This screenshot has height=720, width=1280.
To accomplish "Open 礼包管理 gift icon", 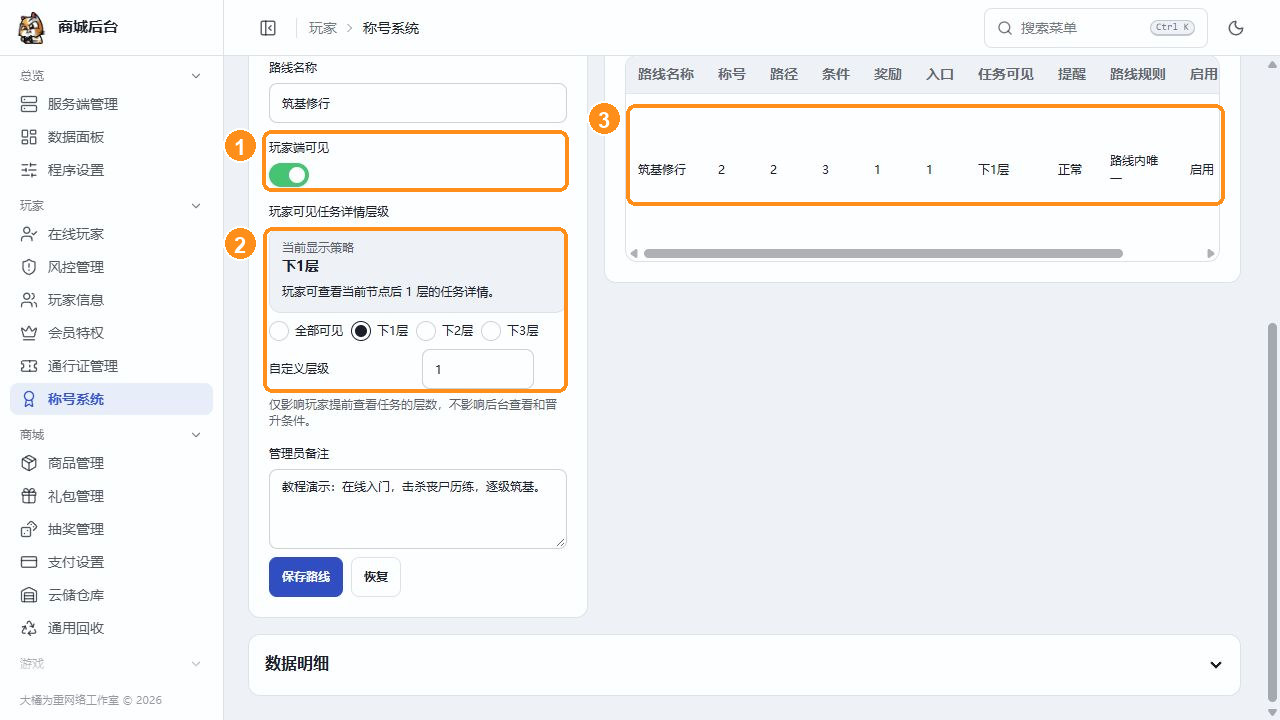I will tap(29, 496).
